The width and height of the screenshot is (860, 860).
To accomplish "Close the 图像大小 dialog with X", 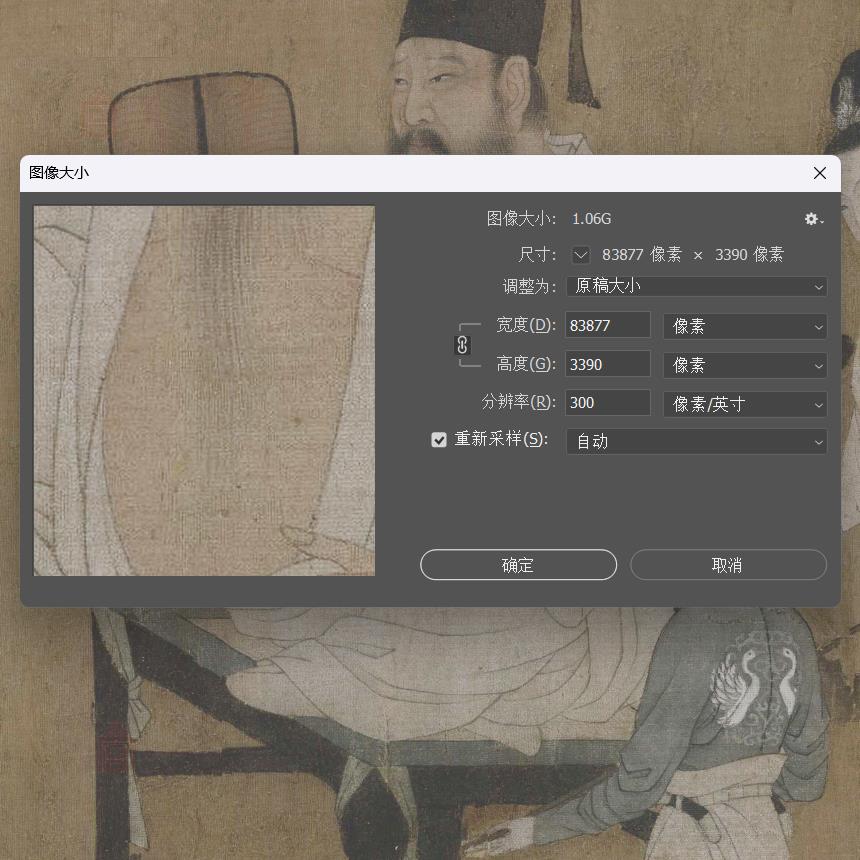I will [820, 173].
